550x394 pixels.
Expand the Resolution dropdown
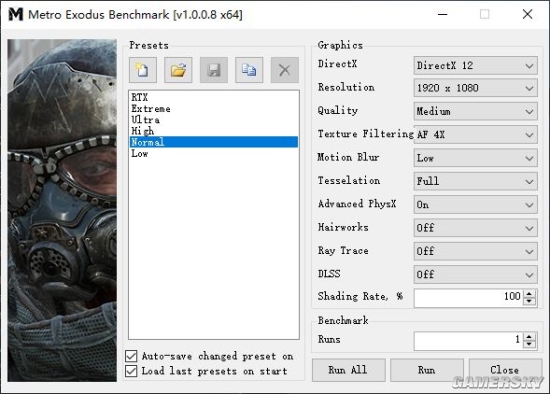click(x=475, y=88)
